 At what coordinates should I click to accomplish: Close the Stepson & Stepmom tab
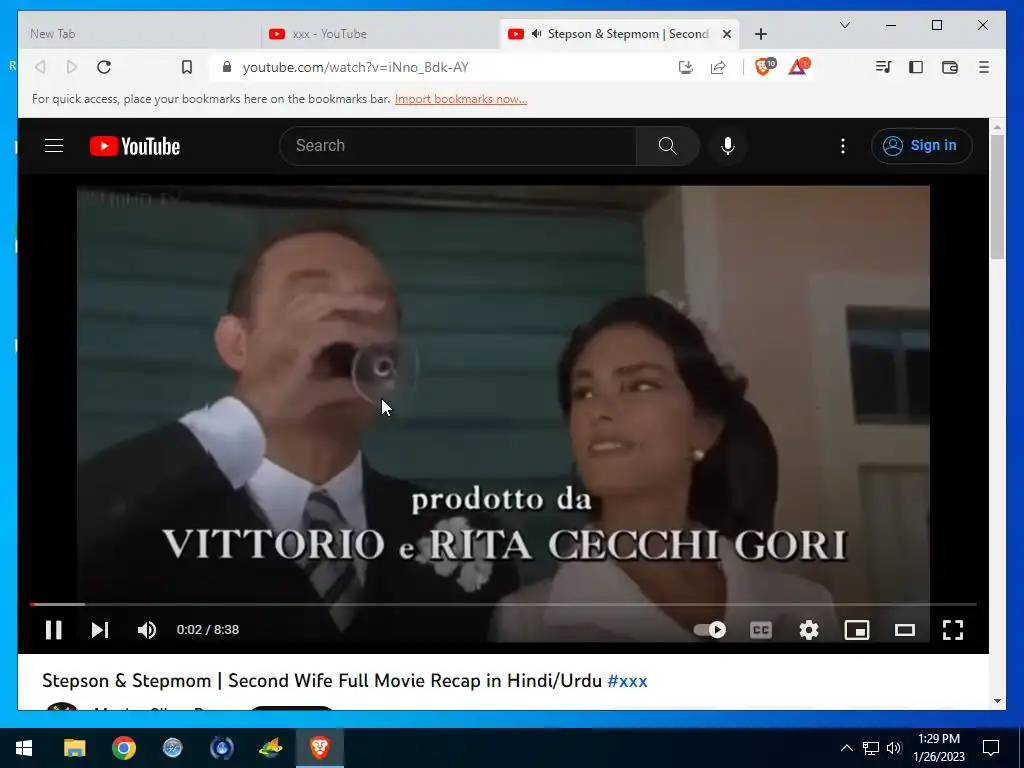(x=727, y=34)
